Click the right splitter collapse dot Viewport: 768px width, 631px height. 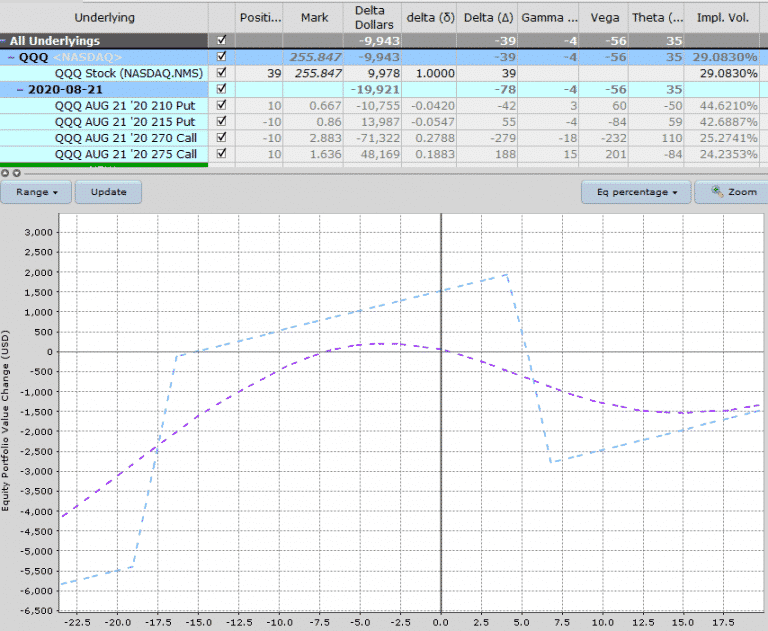(x=14, y=172)
